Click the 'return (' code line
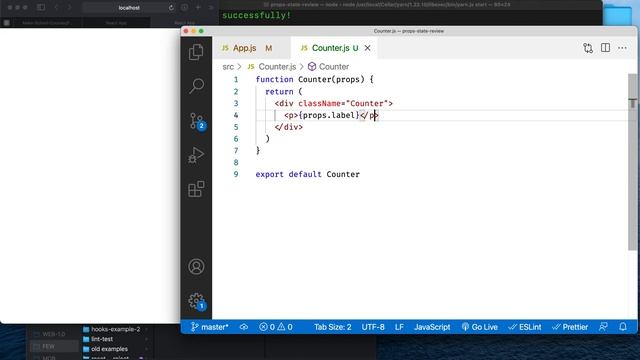640x360 pixels. point(284,91)
